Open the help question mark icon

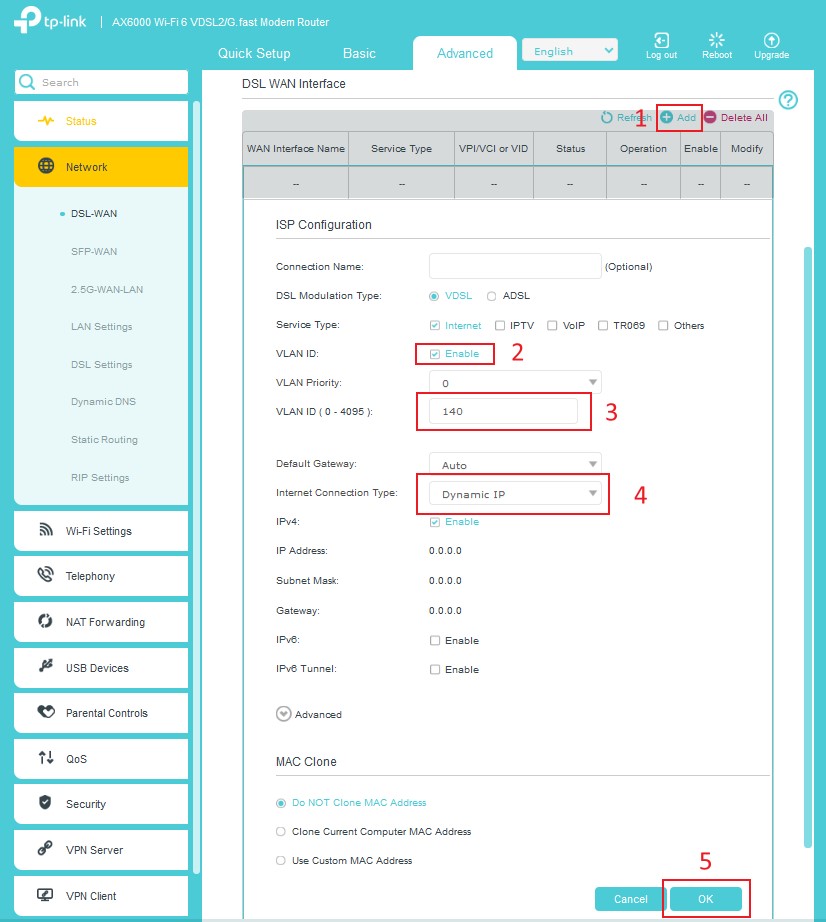(x=788, y=100)
